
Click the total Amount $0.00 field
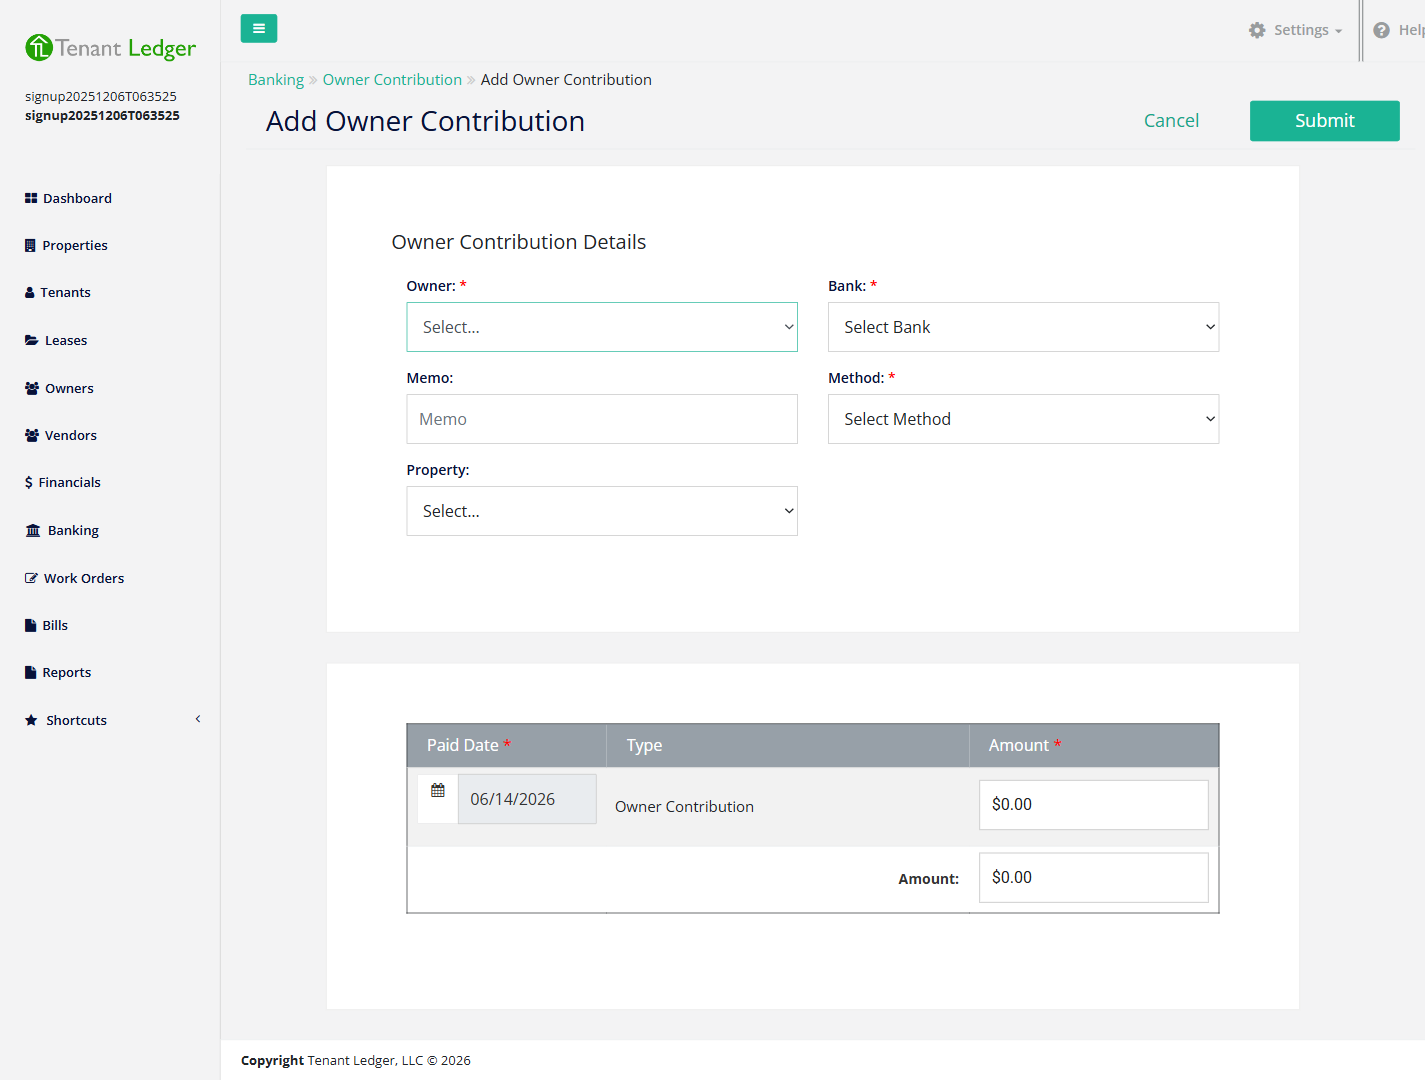click(x=1094, y=877)
